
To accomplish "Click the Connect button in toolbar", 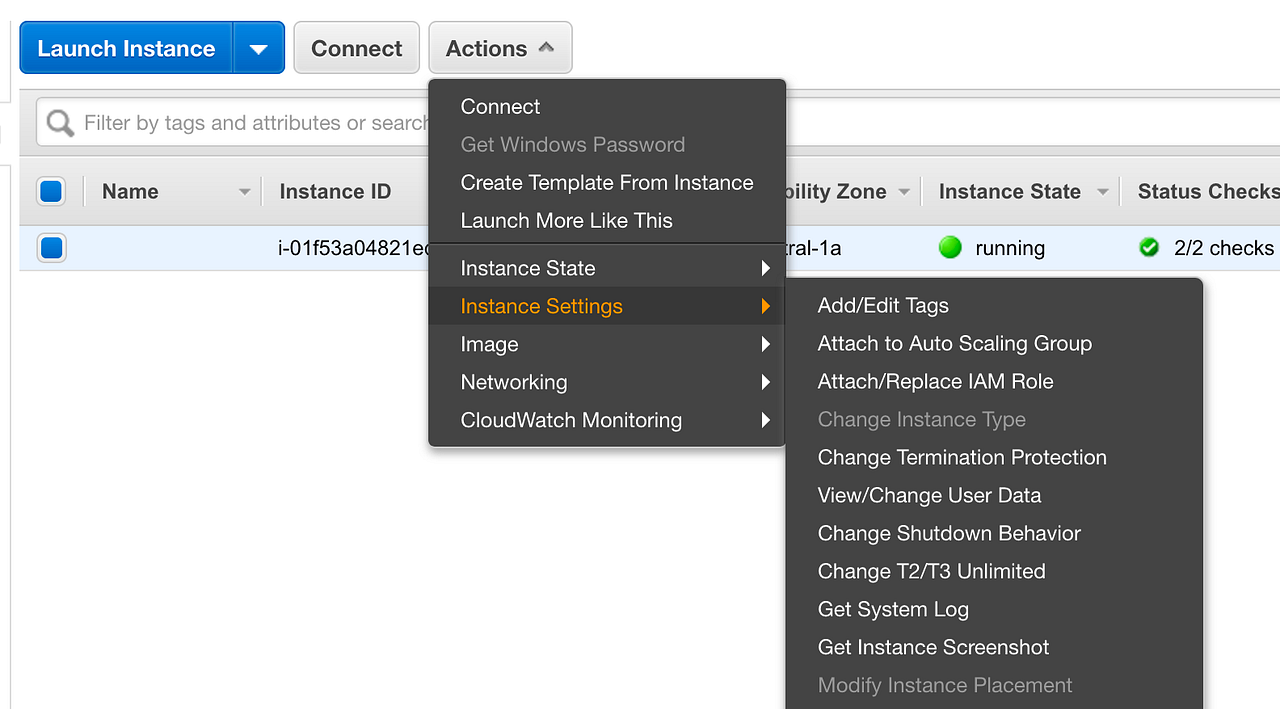I will click(356, 49).
